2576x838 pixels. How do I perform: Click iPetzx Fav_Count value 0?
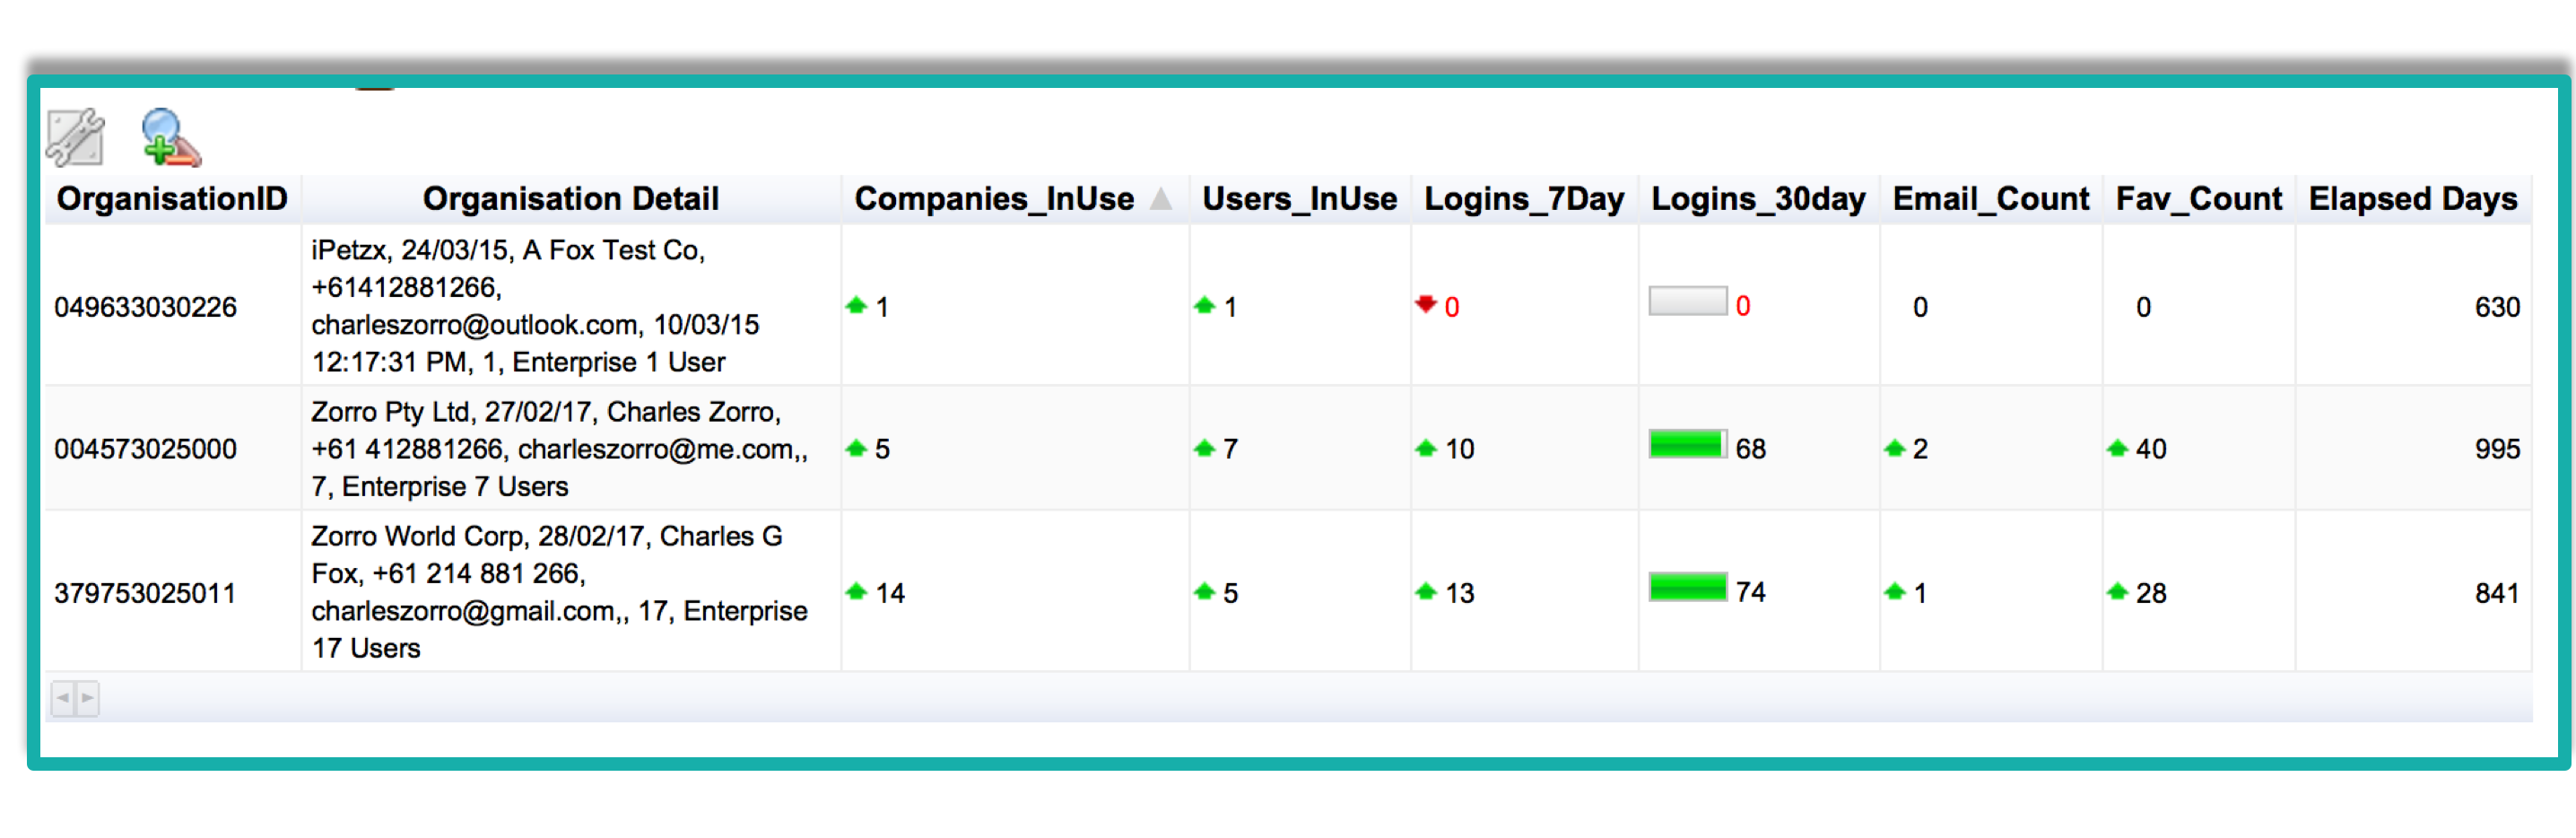click(2143, 307)
